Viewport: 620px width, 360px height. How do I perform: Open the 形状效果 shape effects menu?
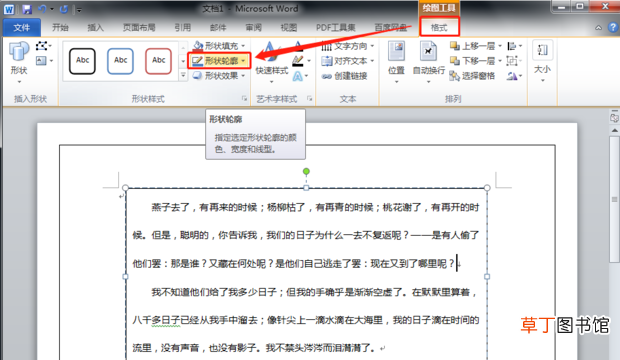[219, 76]
